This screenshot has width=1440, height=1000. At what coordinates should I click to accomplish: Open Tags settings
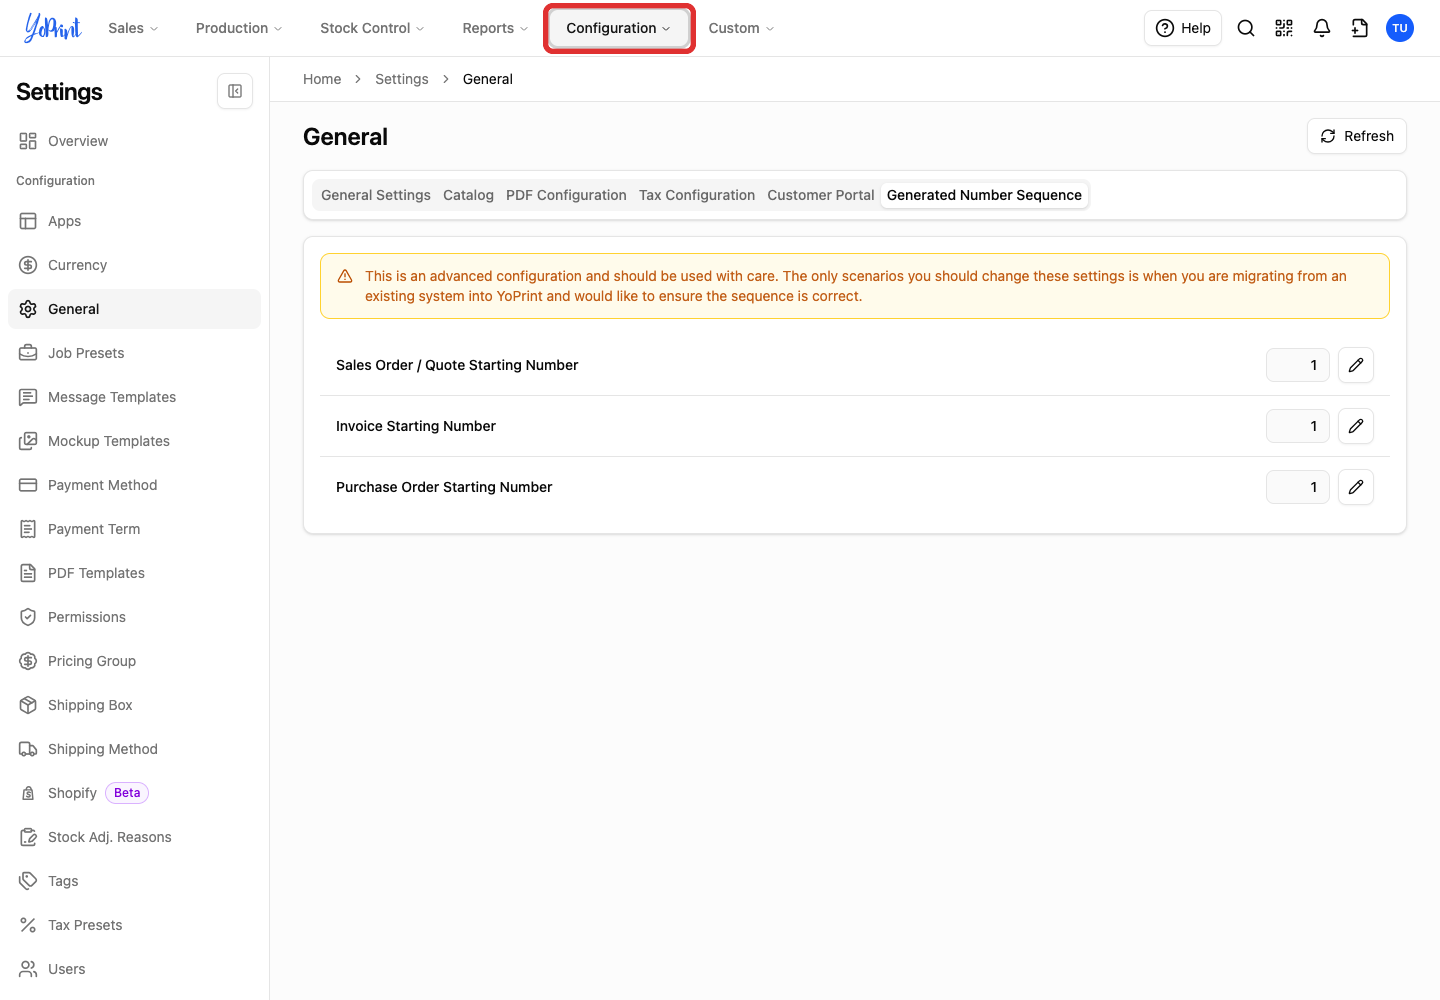pos(134,881)
